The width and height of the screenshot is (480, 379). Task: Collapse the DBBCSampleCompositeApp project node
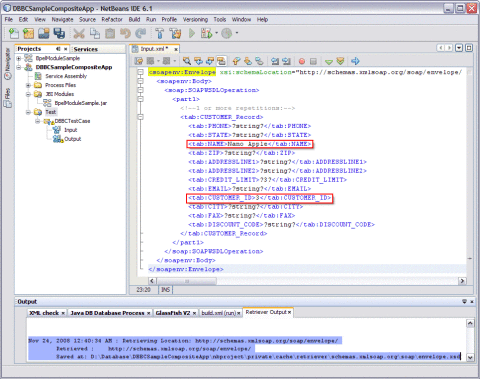pyautogui.click(x=19, y=67)
